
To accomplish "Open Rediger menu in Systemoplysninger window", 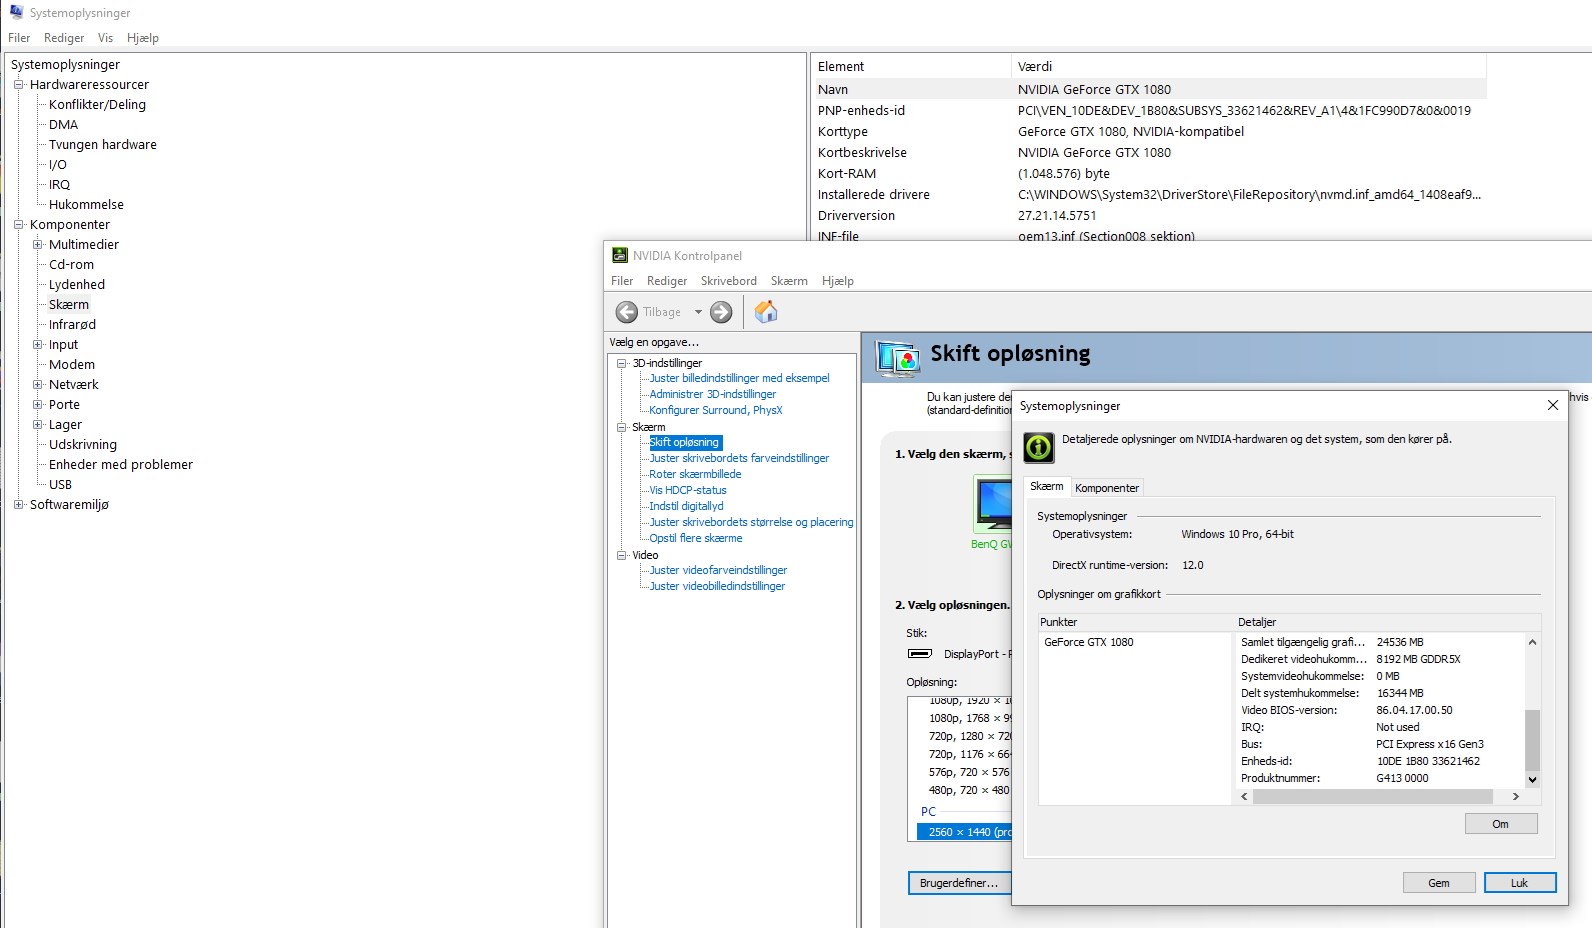I will [x=64, y=38].
